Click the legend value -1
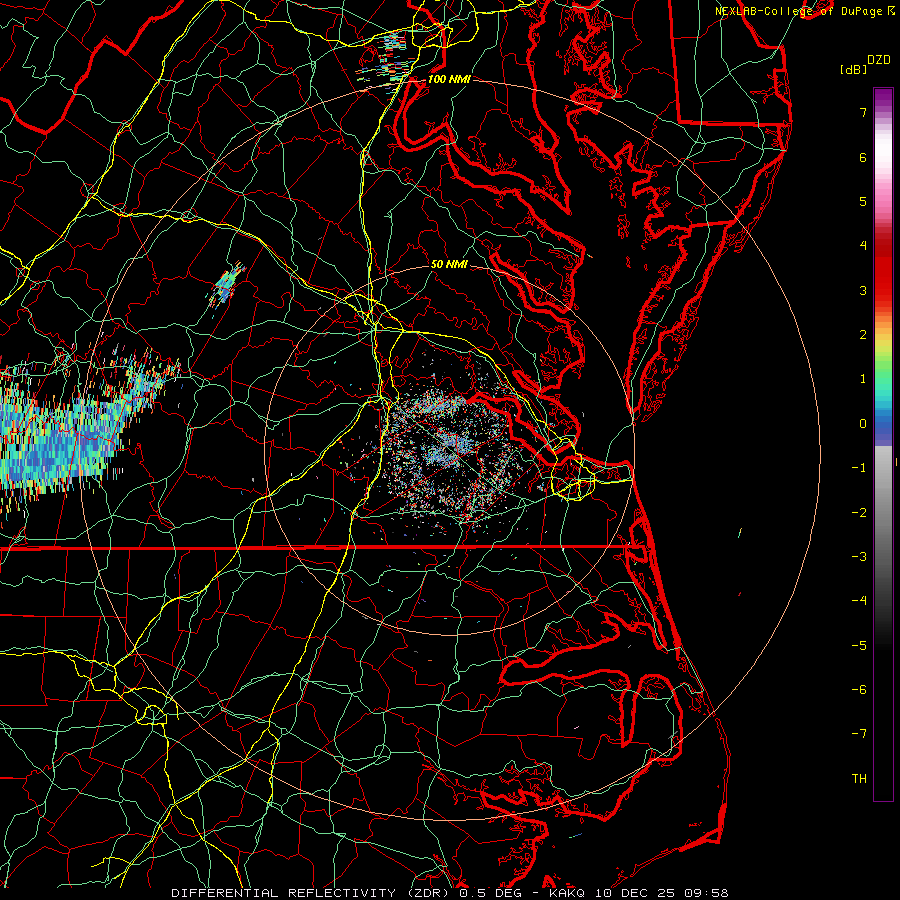This screenshot has width=900, height=900. (x=859, y=468)
